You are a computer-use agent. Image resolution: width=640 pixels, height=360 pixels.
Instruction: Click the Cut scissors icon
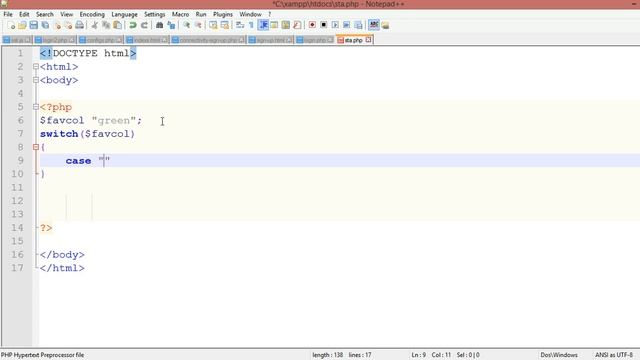[95, 25]
